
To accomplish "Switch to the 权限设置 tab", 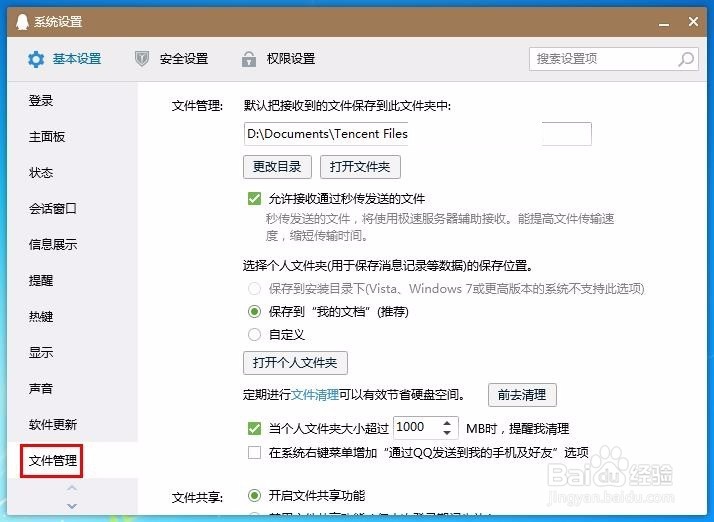I will click(x=279, y=59).
